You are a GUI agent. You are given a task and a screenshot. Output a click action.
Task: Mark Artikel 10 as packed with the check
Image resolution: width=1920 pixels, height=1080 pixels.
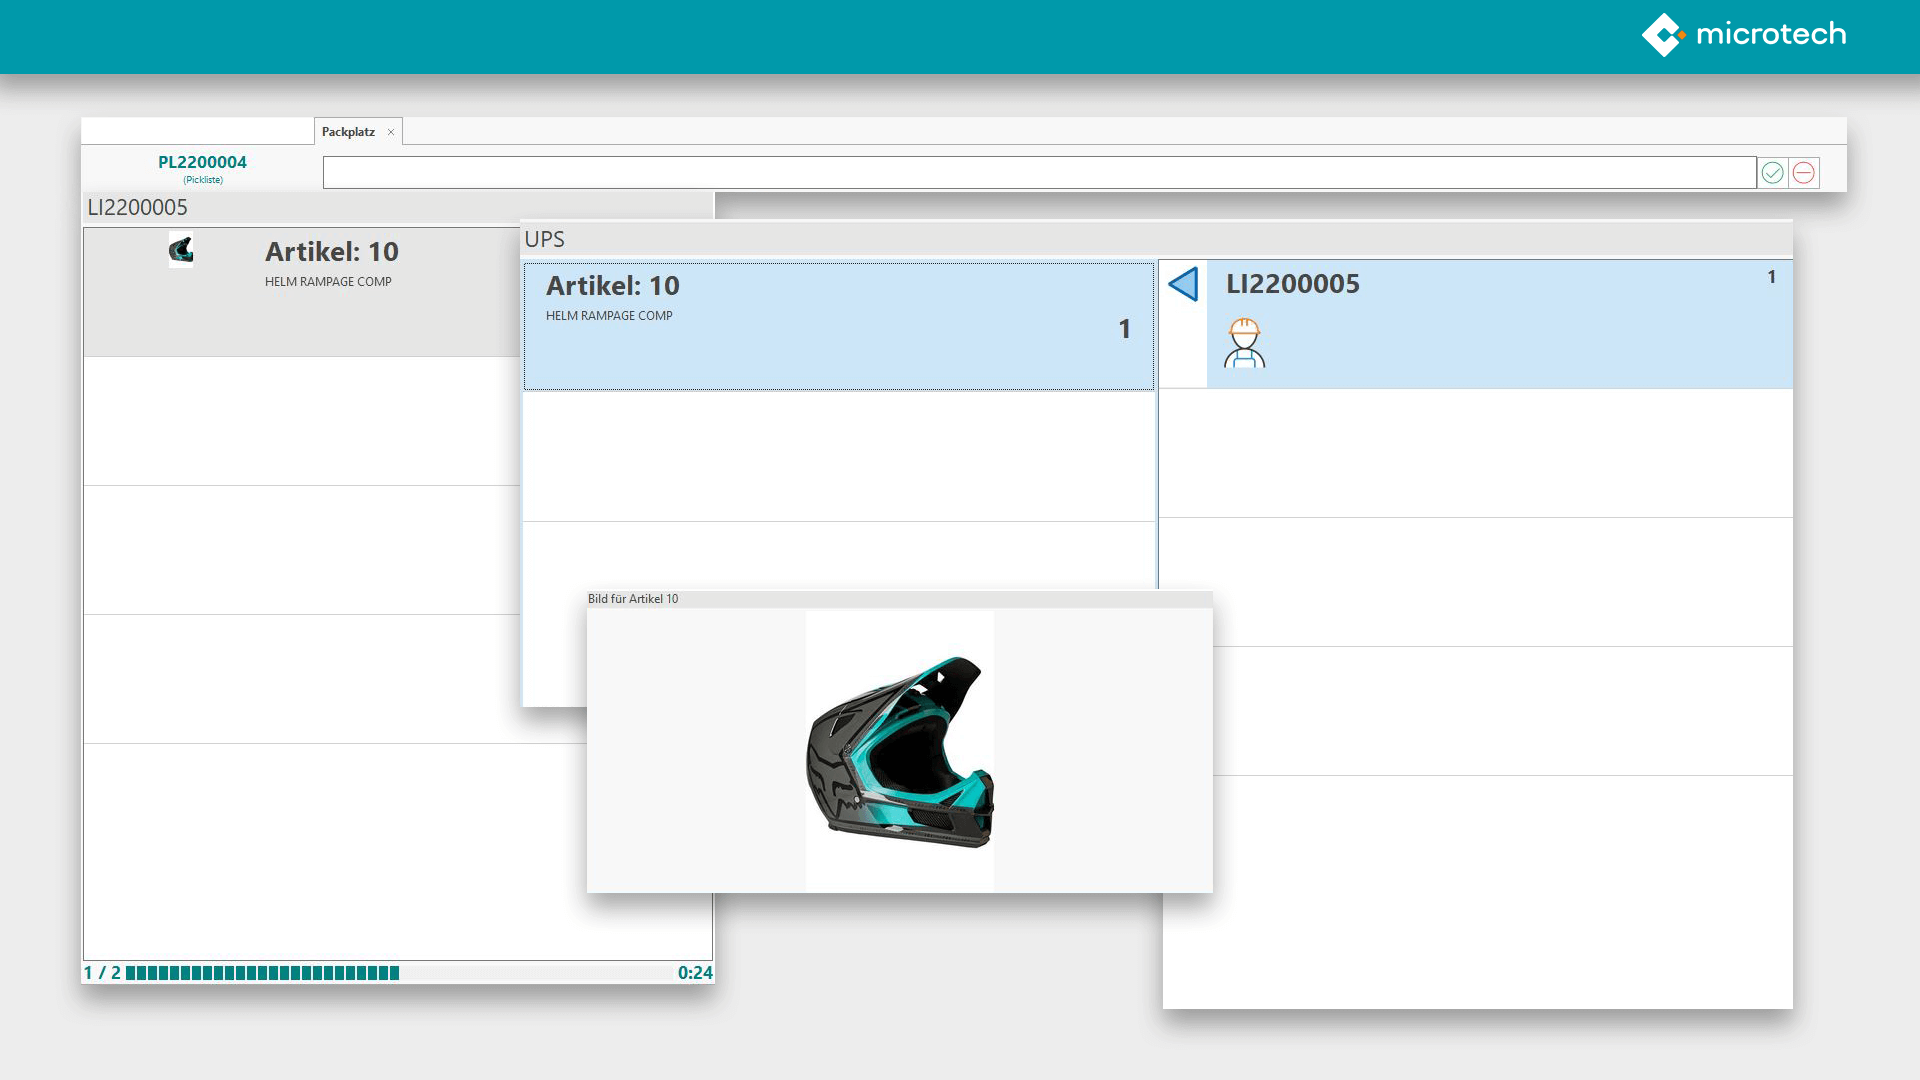click(1771, 172)
